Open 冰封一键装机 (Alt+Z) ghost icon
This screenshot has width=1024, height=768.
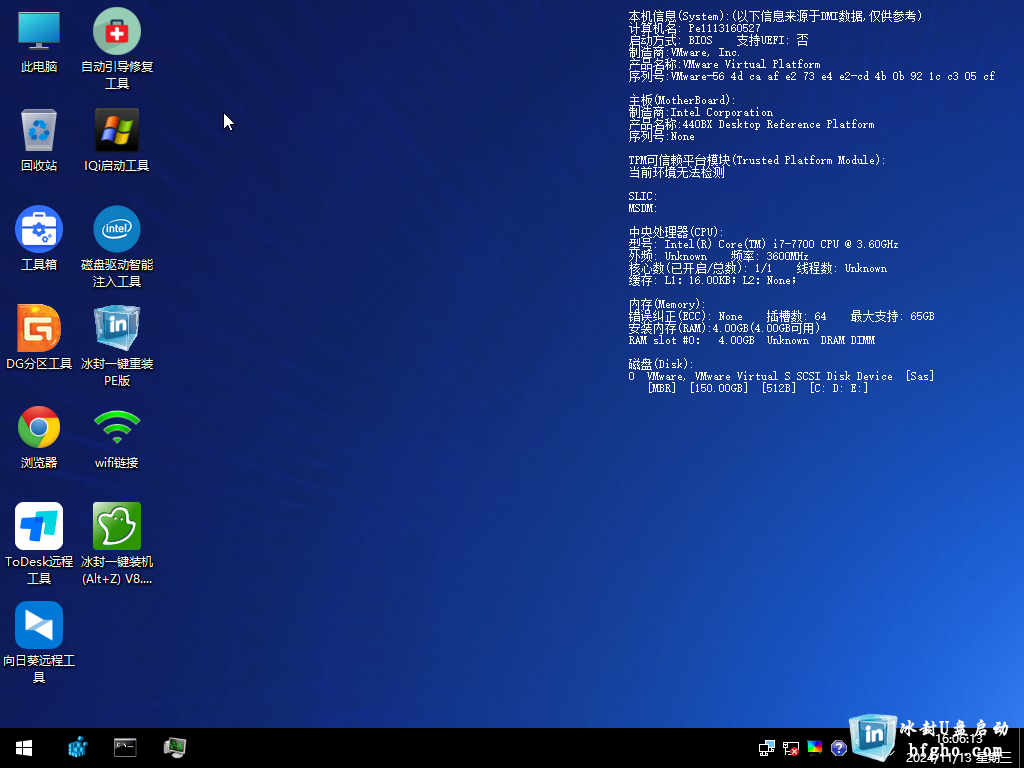tap(117, 545)
